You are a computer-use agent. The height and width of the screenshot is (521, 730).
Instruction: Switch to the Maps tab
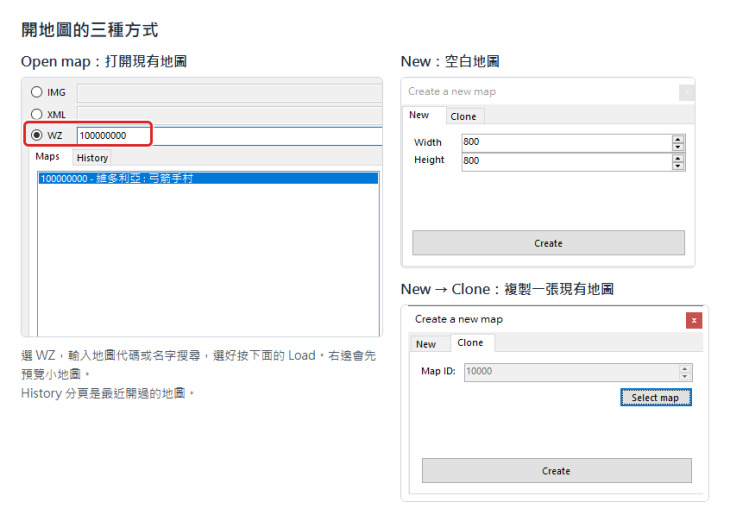pos(47,156)
